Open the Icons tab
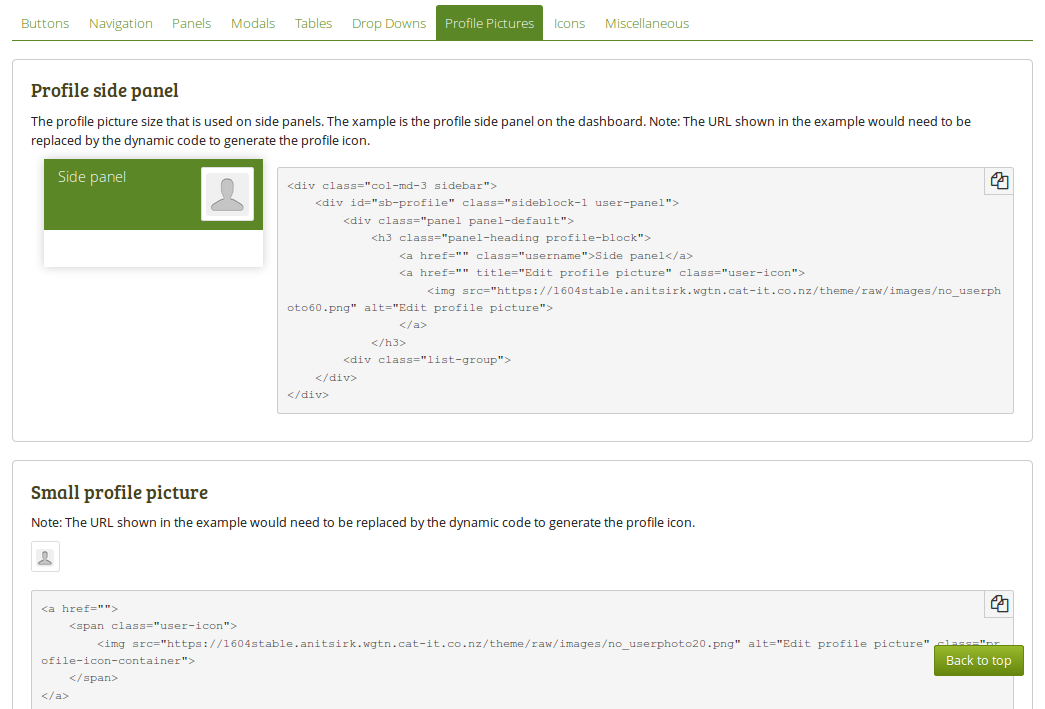Screen dimensions: 1045x709 [569, 23]
